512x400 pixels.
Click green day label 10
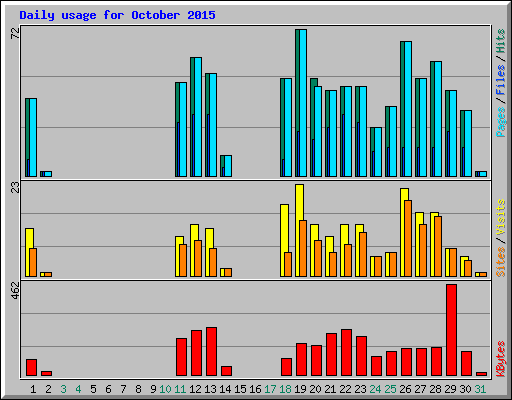pyautogui.click(x=165, y=389)
